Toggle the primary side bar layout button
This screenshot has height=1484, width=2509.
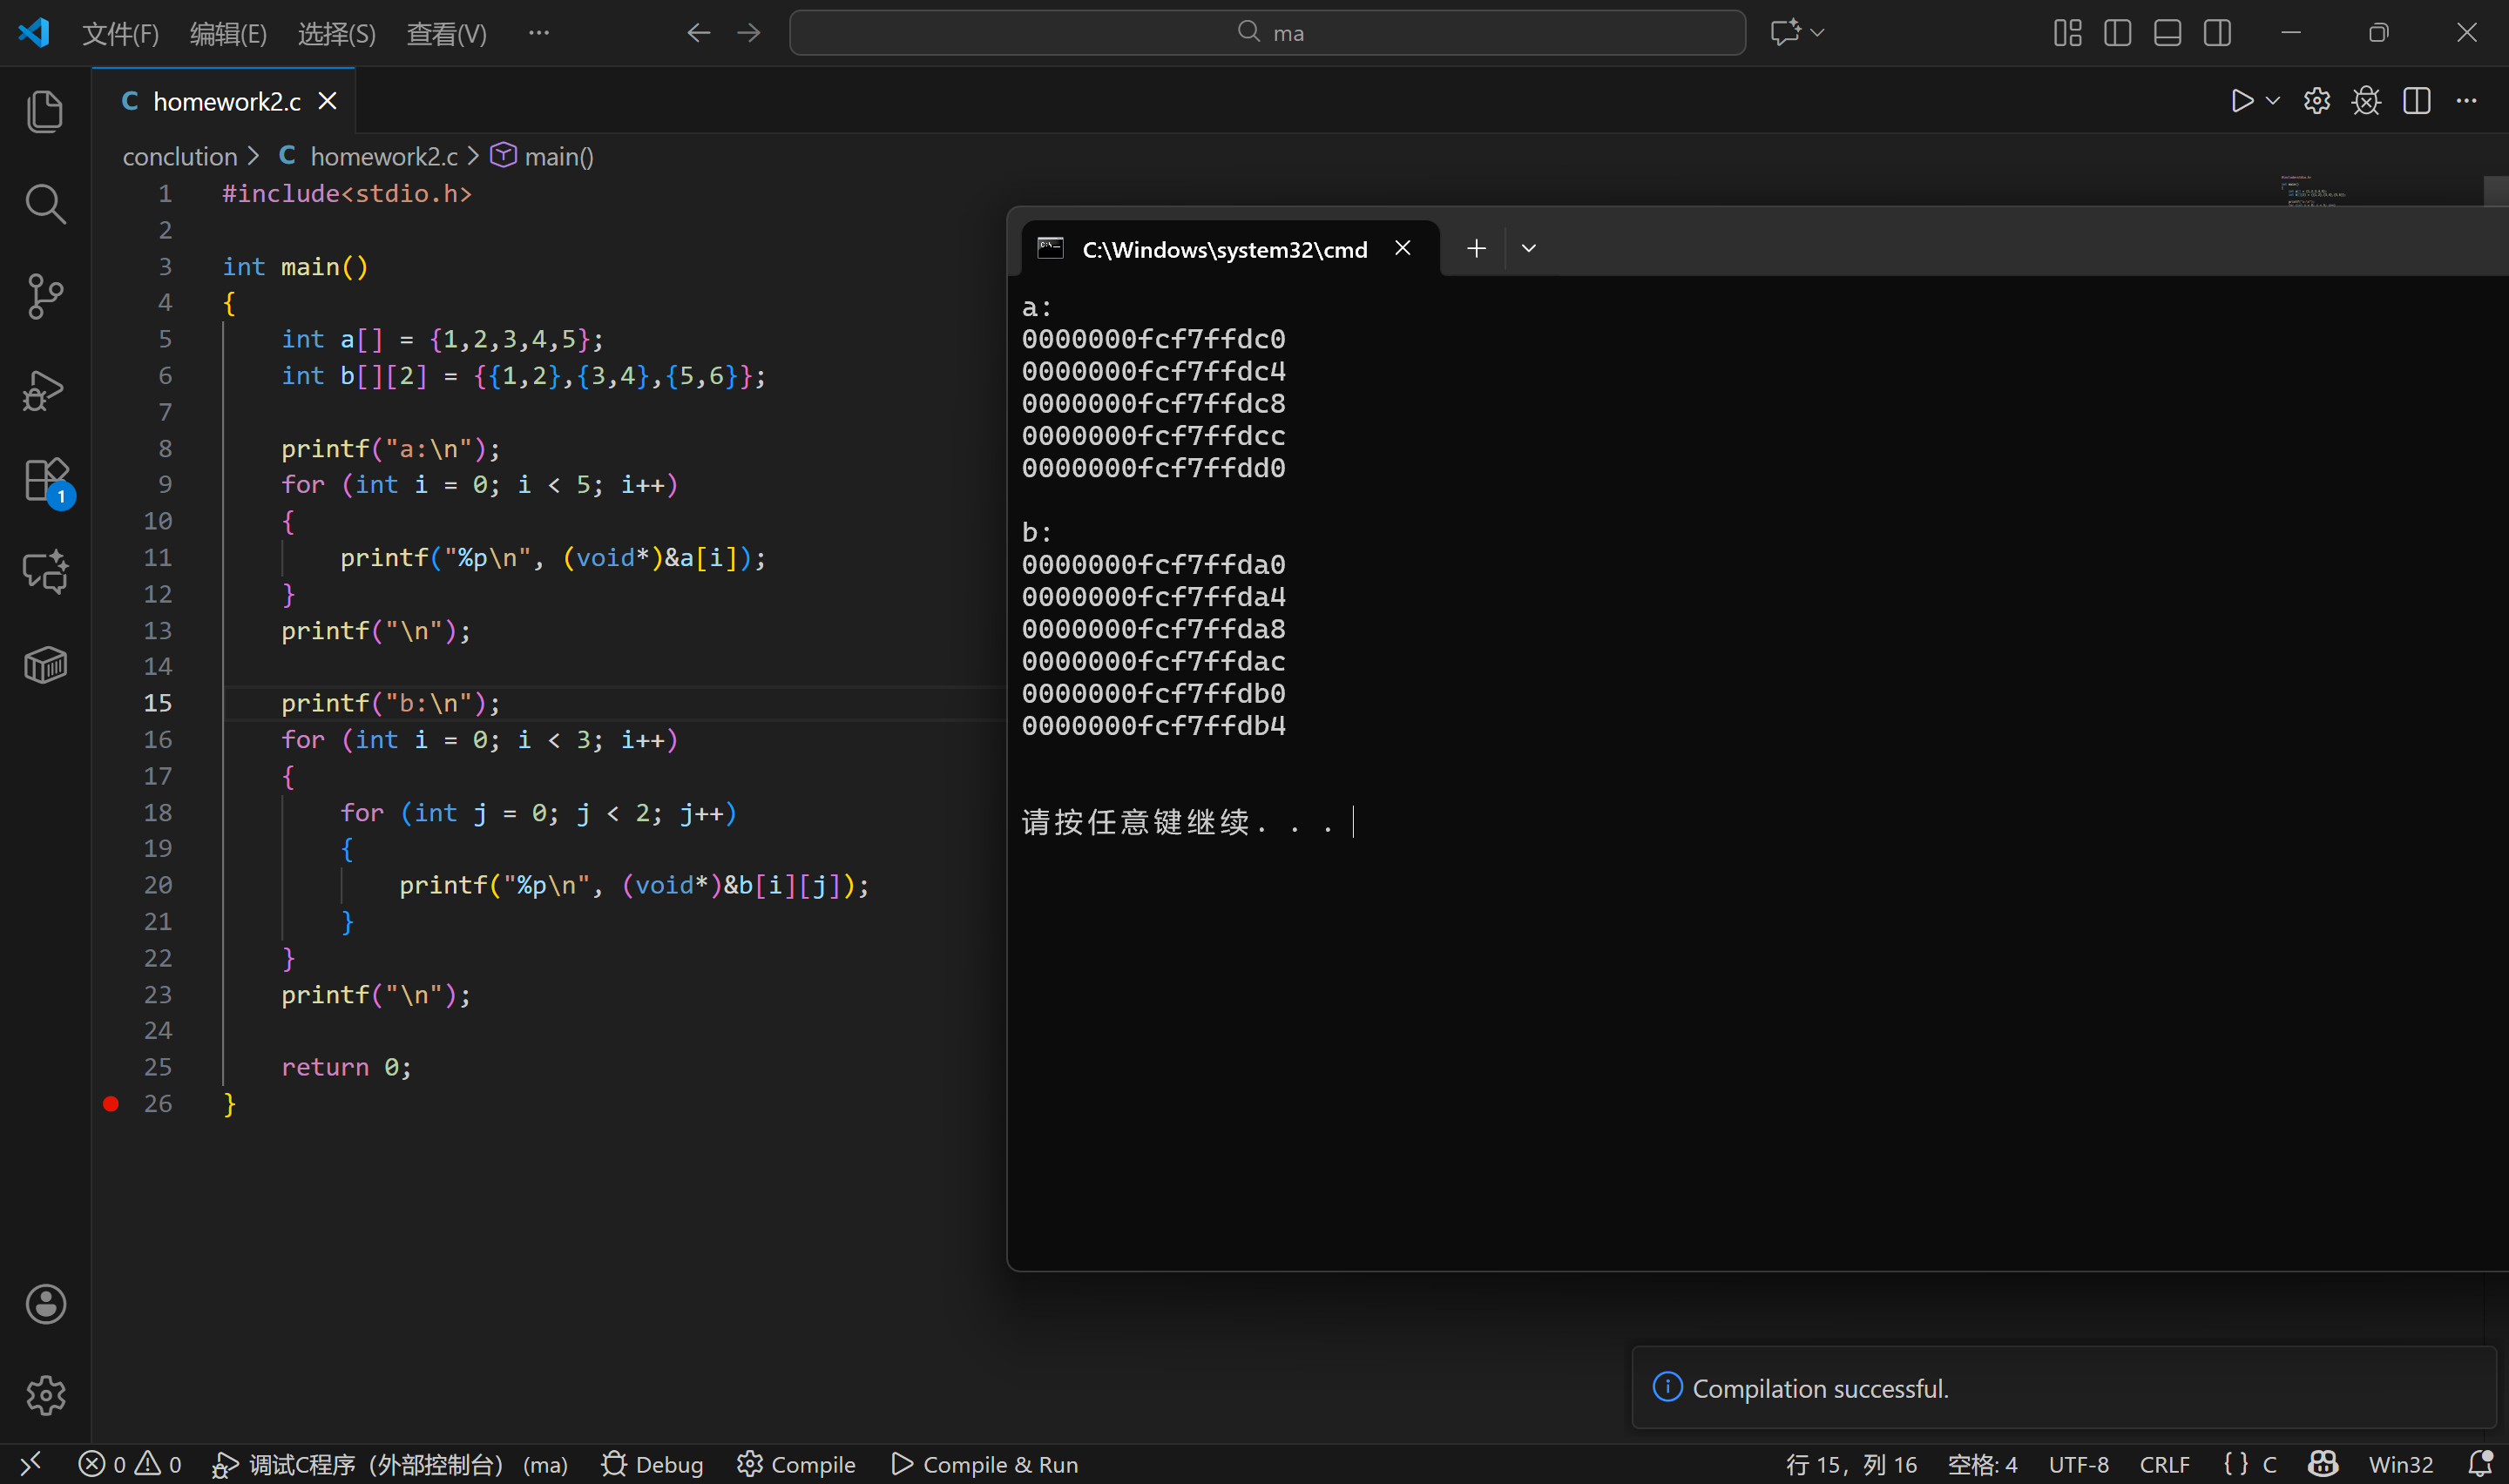2117,33
